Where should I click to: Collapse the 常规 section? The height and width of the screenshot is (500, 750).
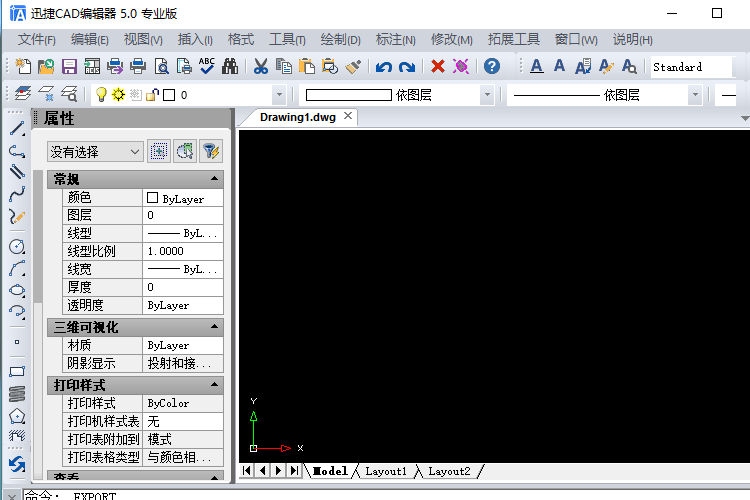(x=214, y=178)
